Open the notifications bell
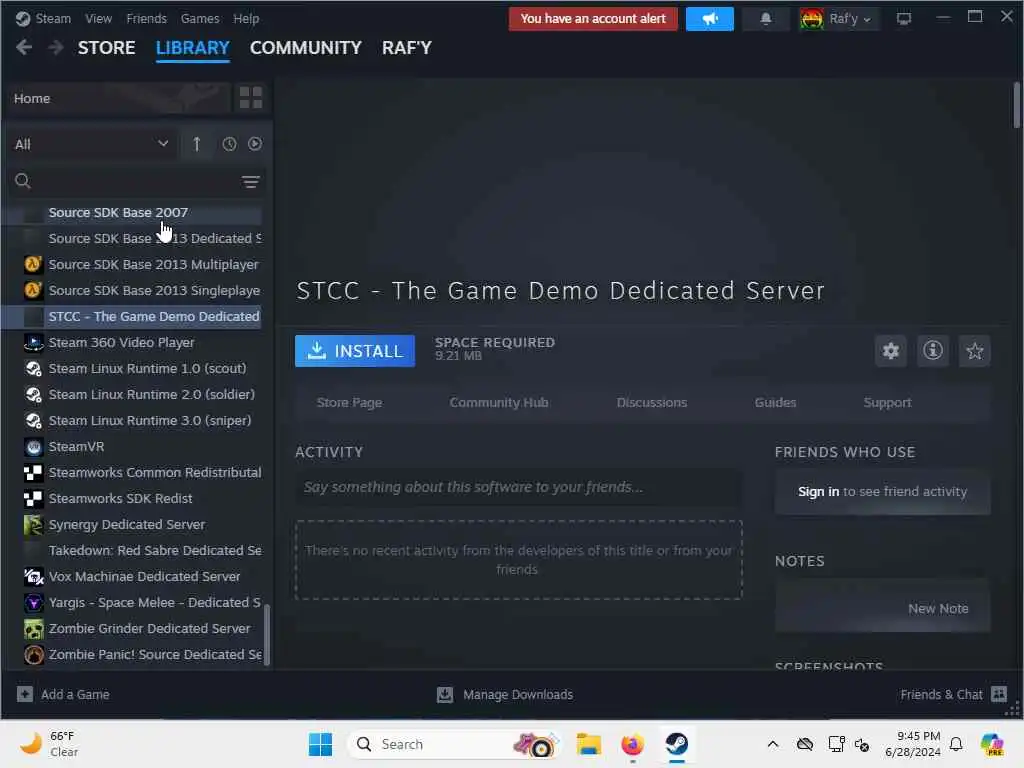 (766, 19)
